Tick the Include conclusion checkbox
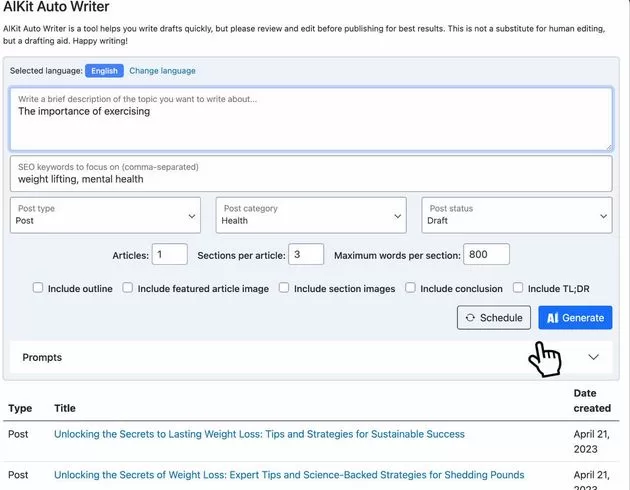630x490 pixels. [410, 288]
